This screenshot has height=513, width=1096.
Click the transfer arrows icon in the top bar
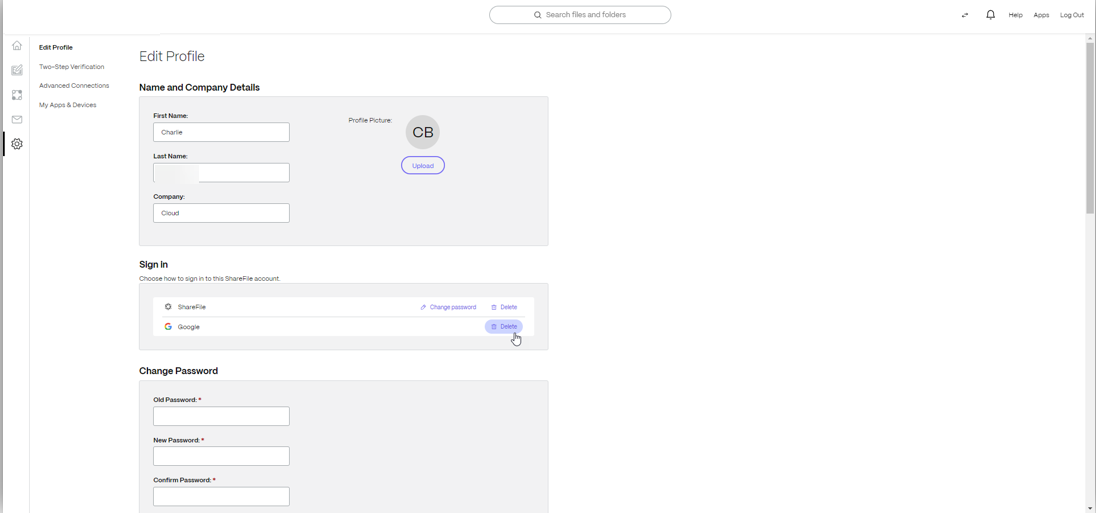coord(965,15)
